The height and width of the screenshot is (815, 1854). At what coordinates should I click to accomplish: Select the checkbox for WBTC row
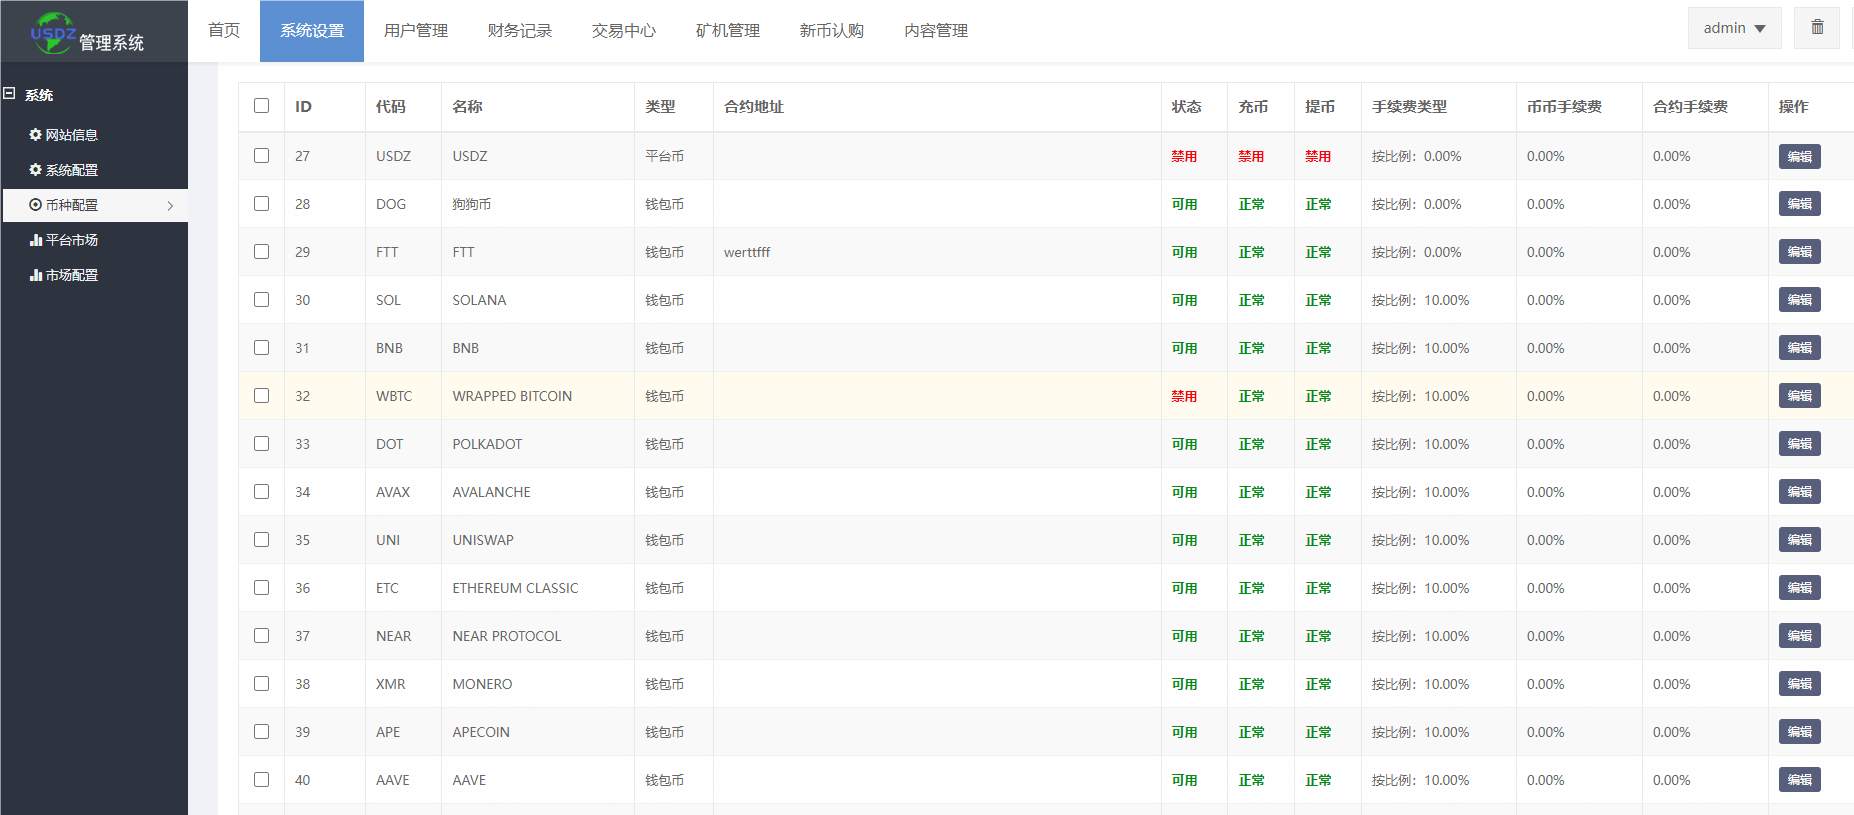262,396
